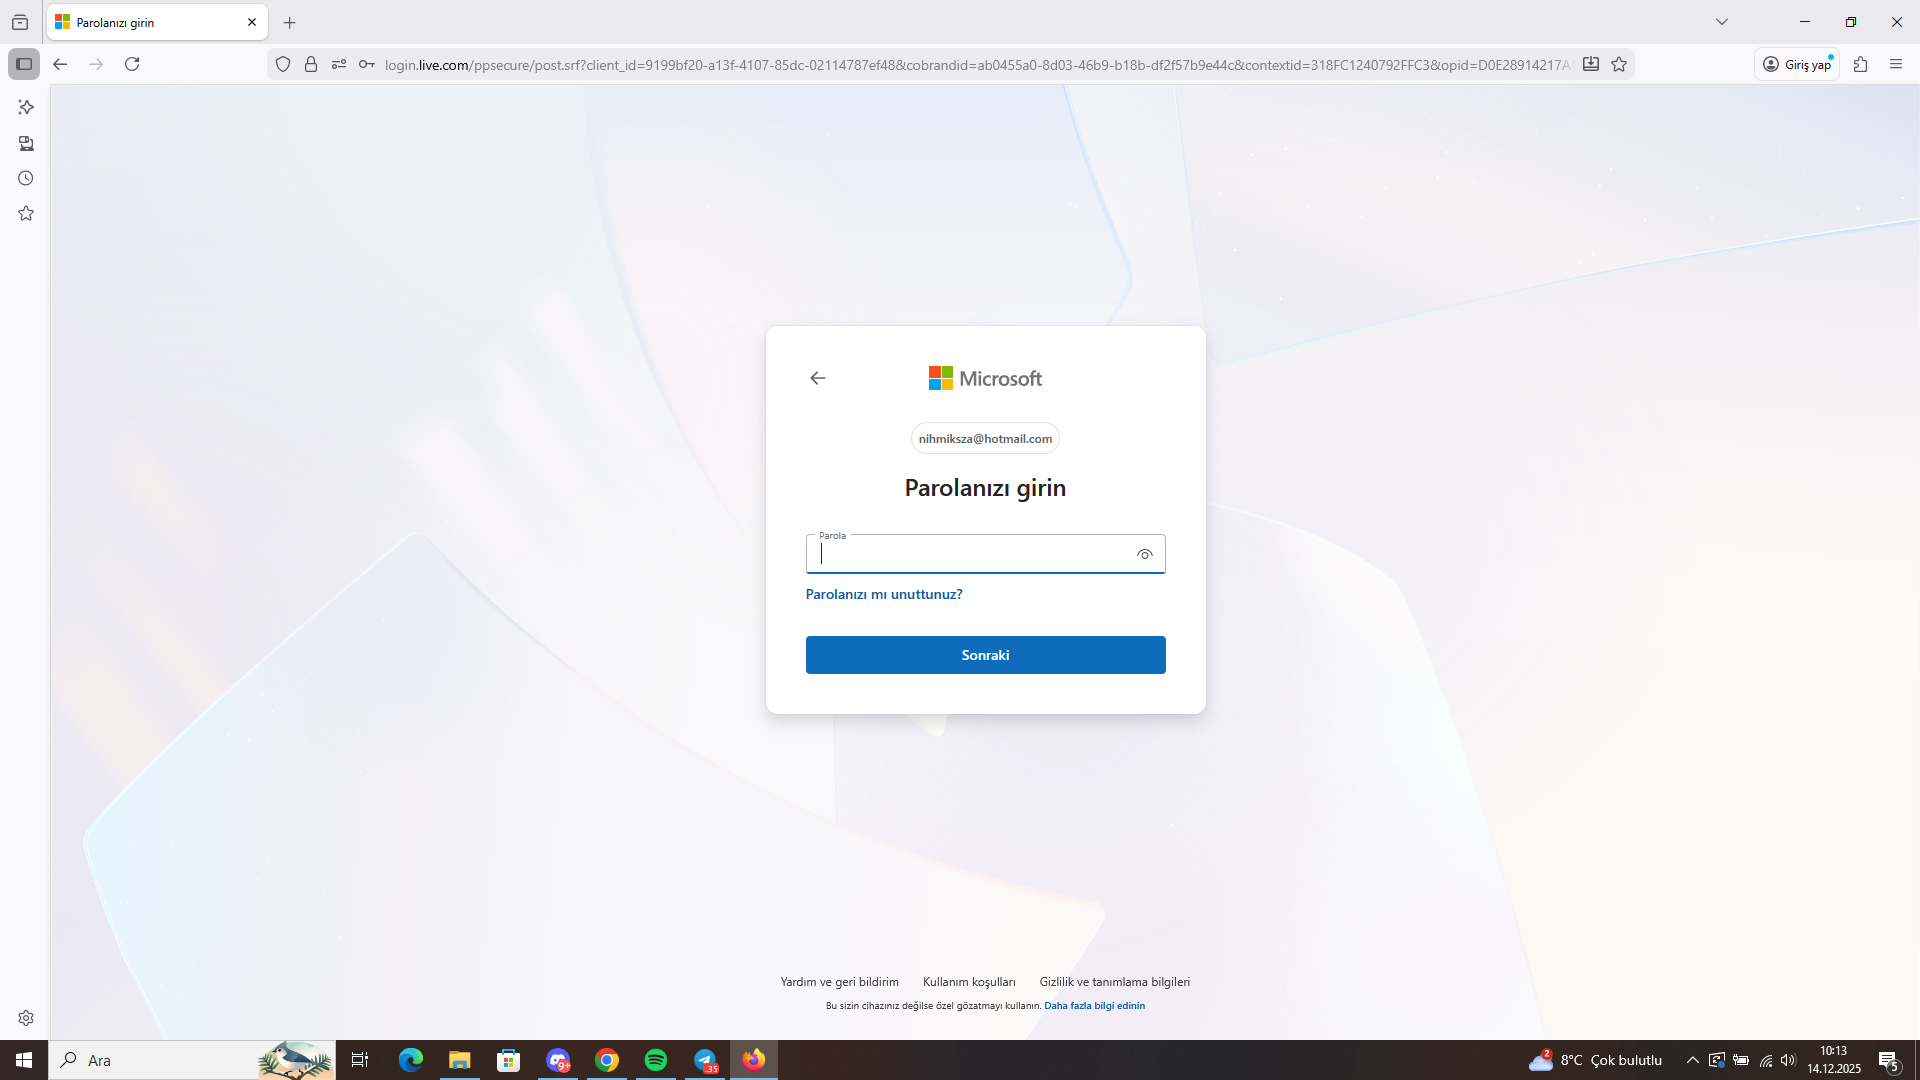Click the saved password key icon
1920x1080 pixels.
pyautogui.click(x=367, y=64)
